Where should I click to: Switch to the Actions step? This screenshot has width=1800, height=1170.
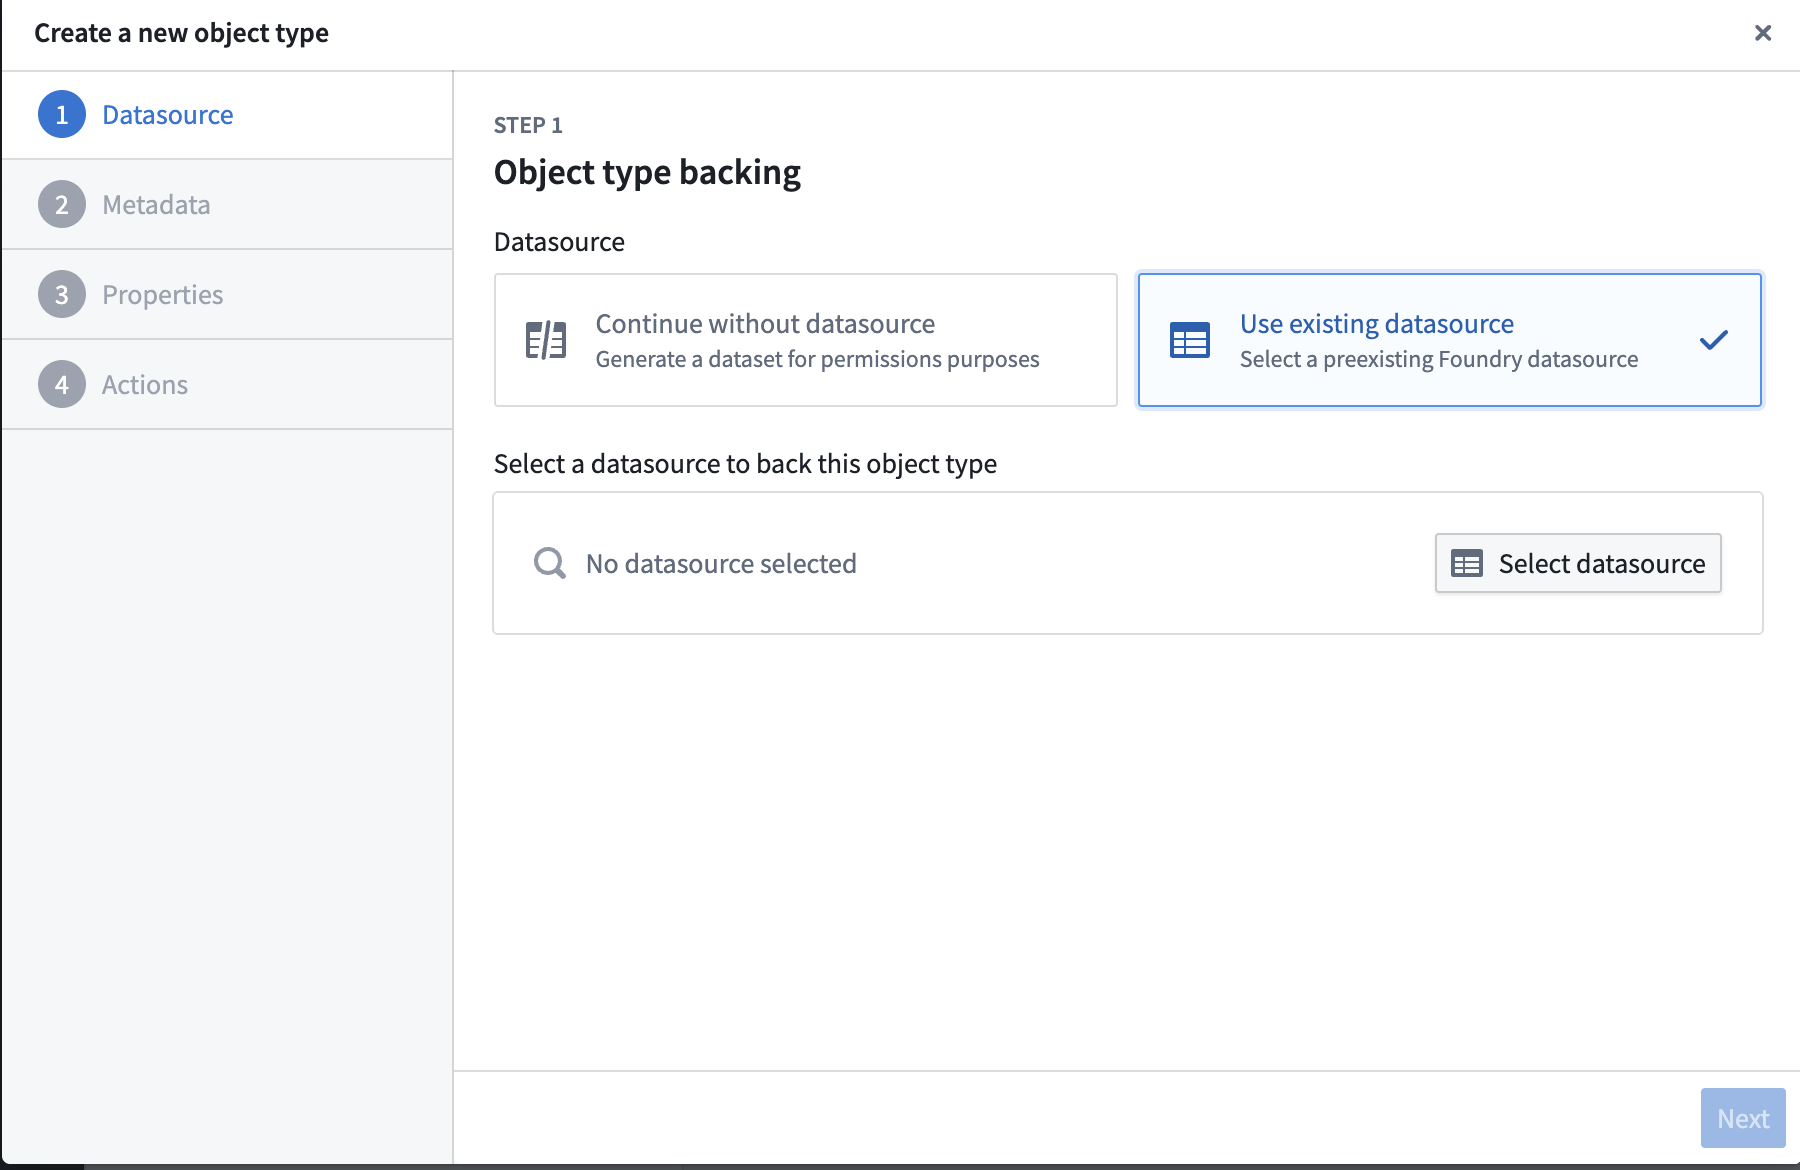tap(227, 385)
